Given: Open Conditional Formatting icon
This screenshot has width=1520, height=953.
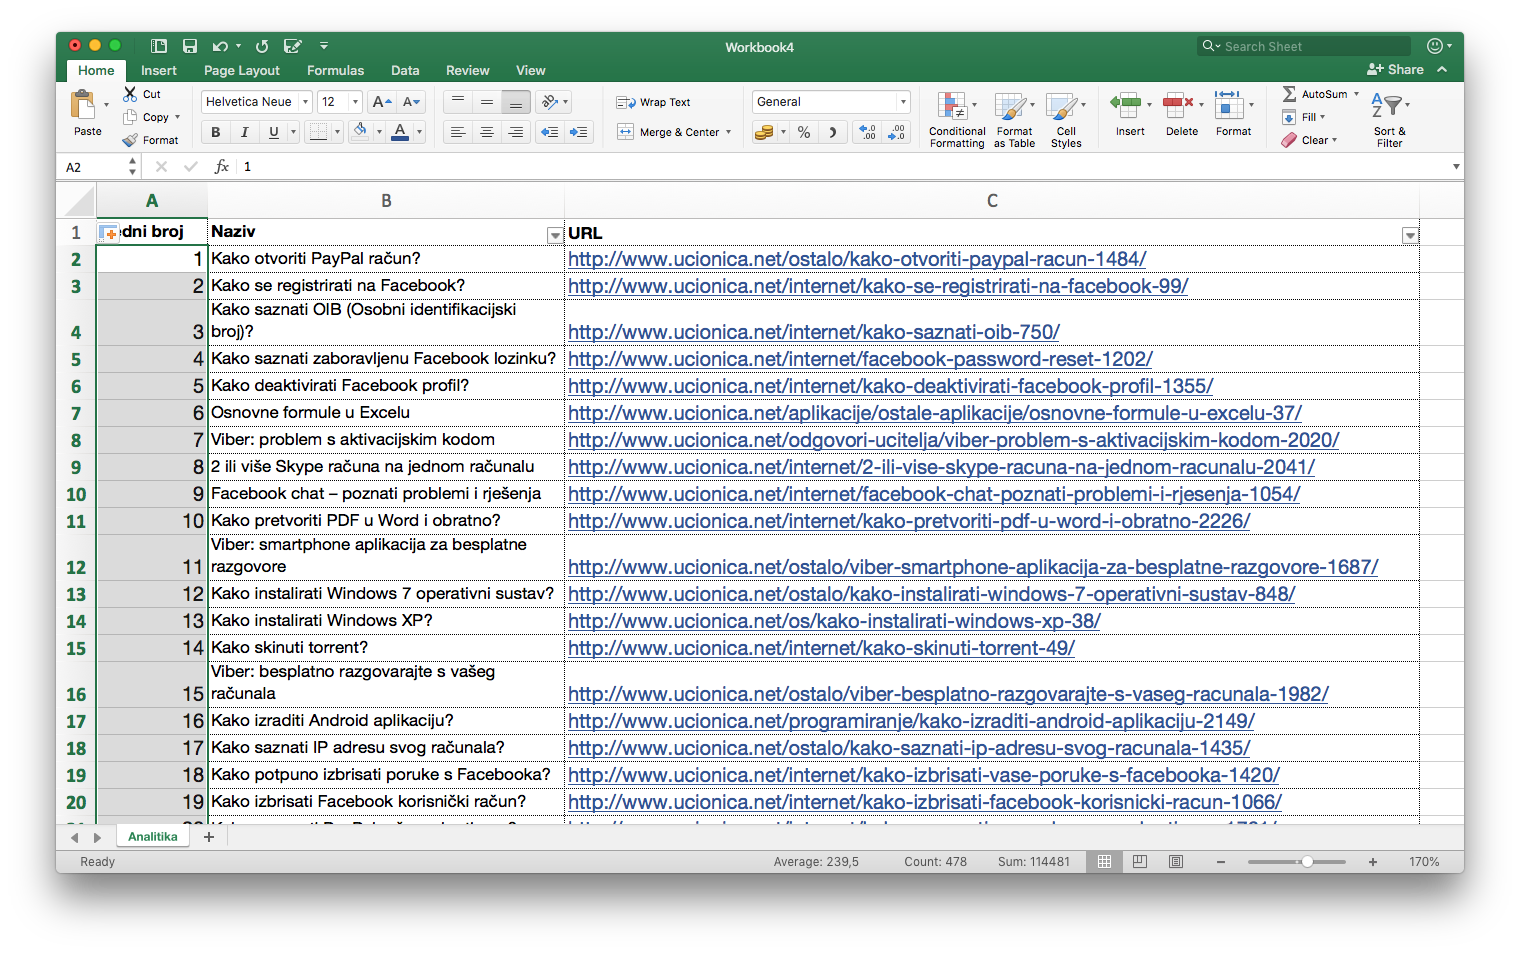Looking at the screenshot, I should click(x=952, y=106).
